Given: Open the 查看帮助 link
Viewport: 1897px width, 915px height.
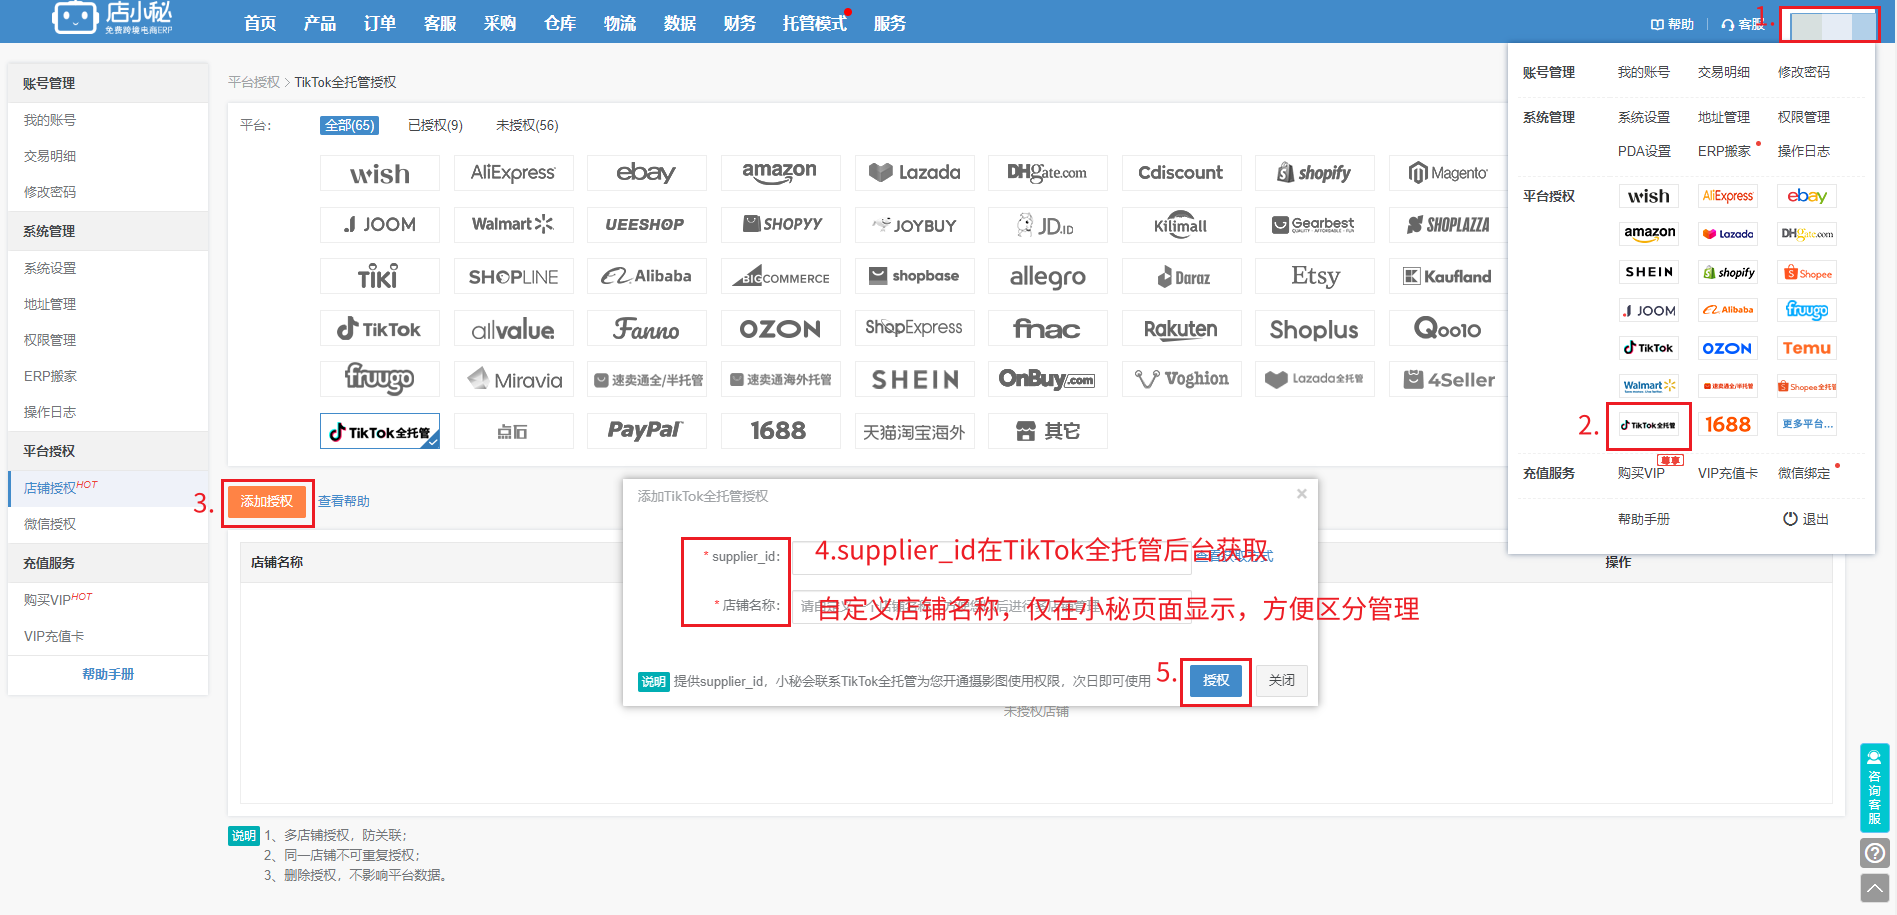Looking at the screenshot, I should (x=344, y=501).
